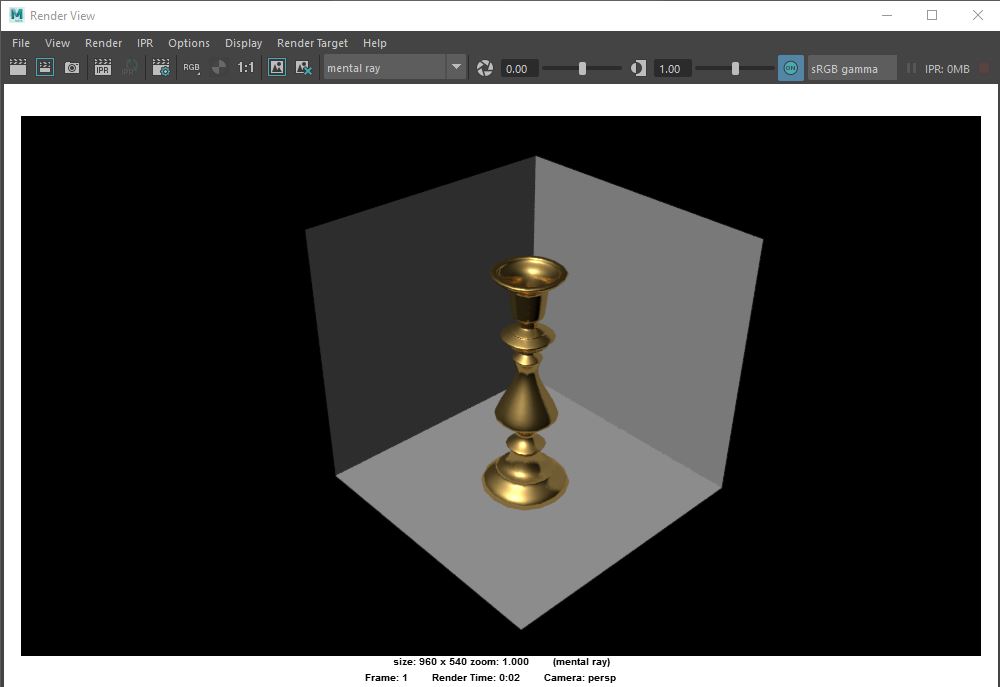Open the Render Settings icon
This screenshot has width=1000, height=687.
[161, 67]
